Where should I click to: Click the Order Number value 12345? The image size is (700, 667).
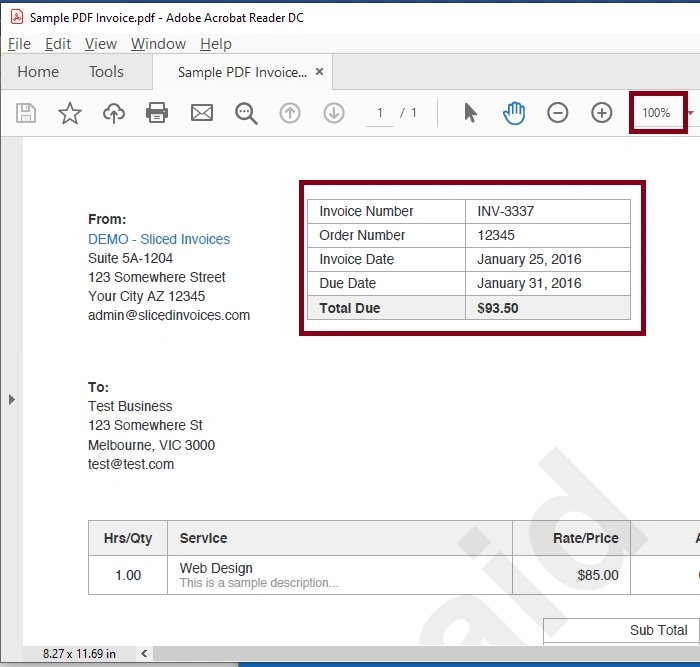pos(496,235)
